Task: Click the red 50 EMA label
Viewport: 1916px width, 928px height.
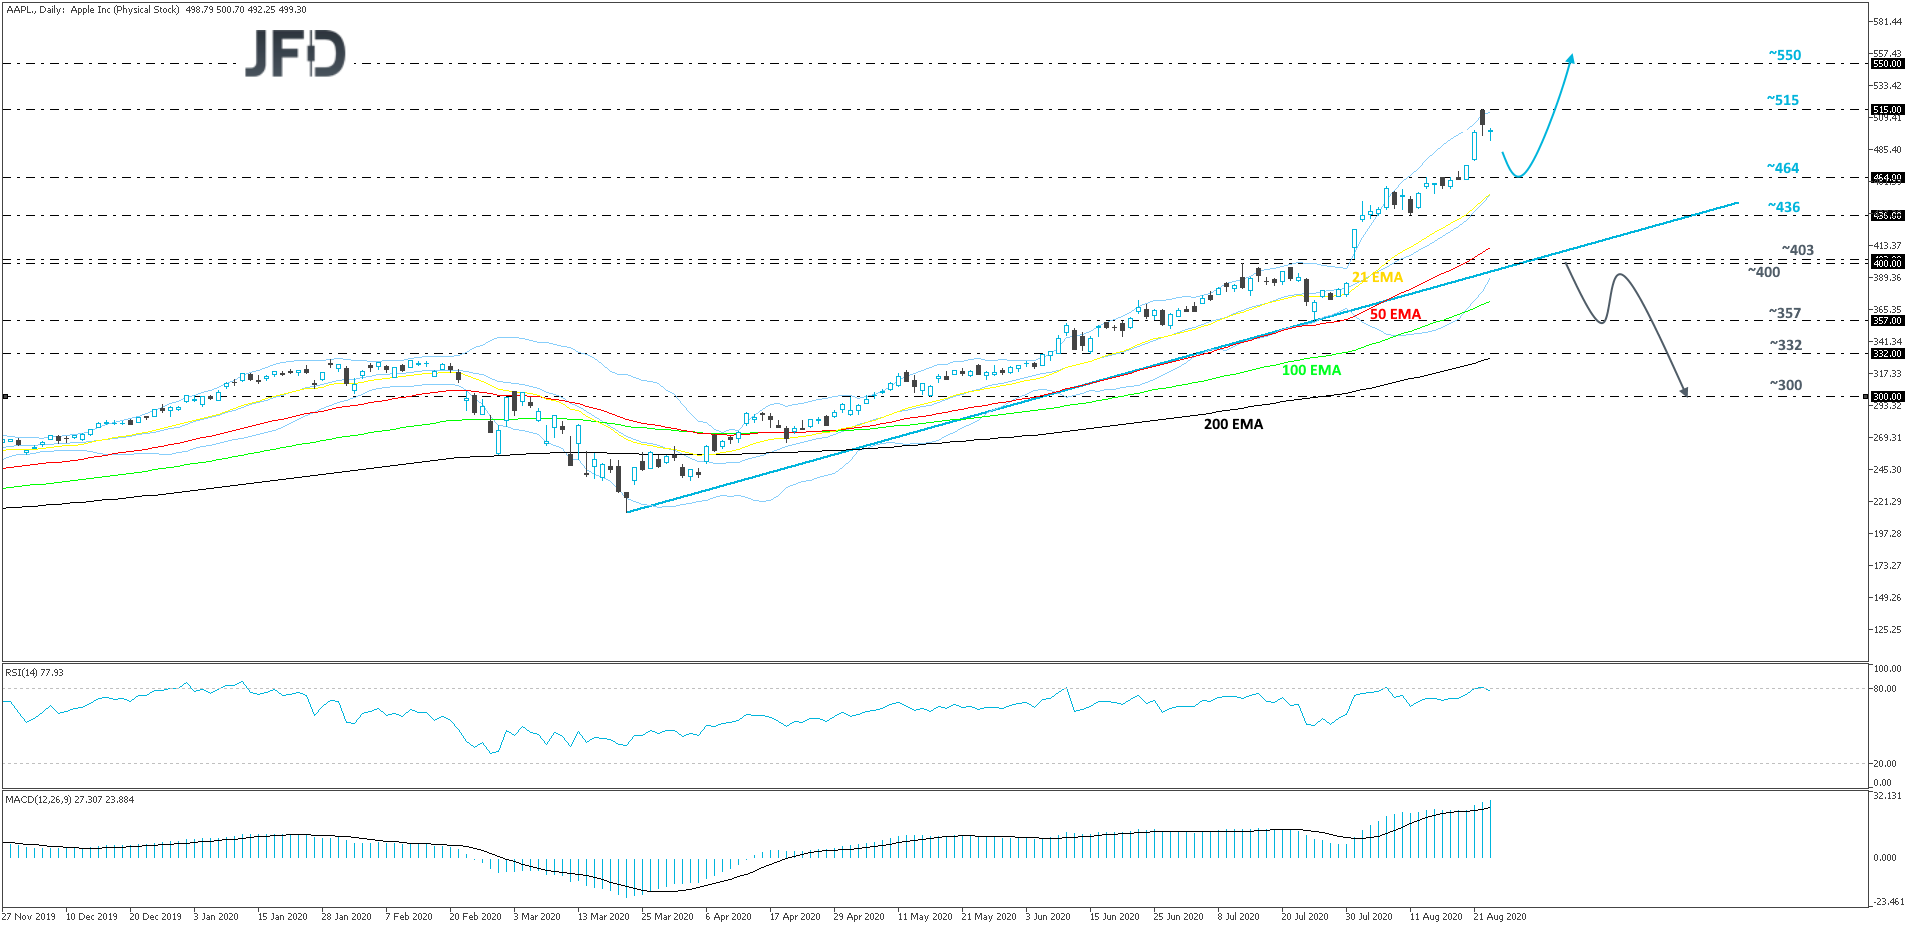Action: [1394, 314]
